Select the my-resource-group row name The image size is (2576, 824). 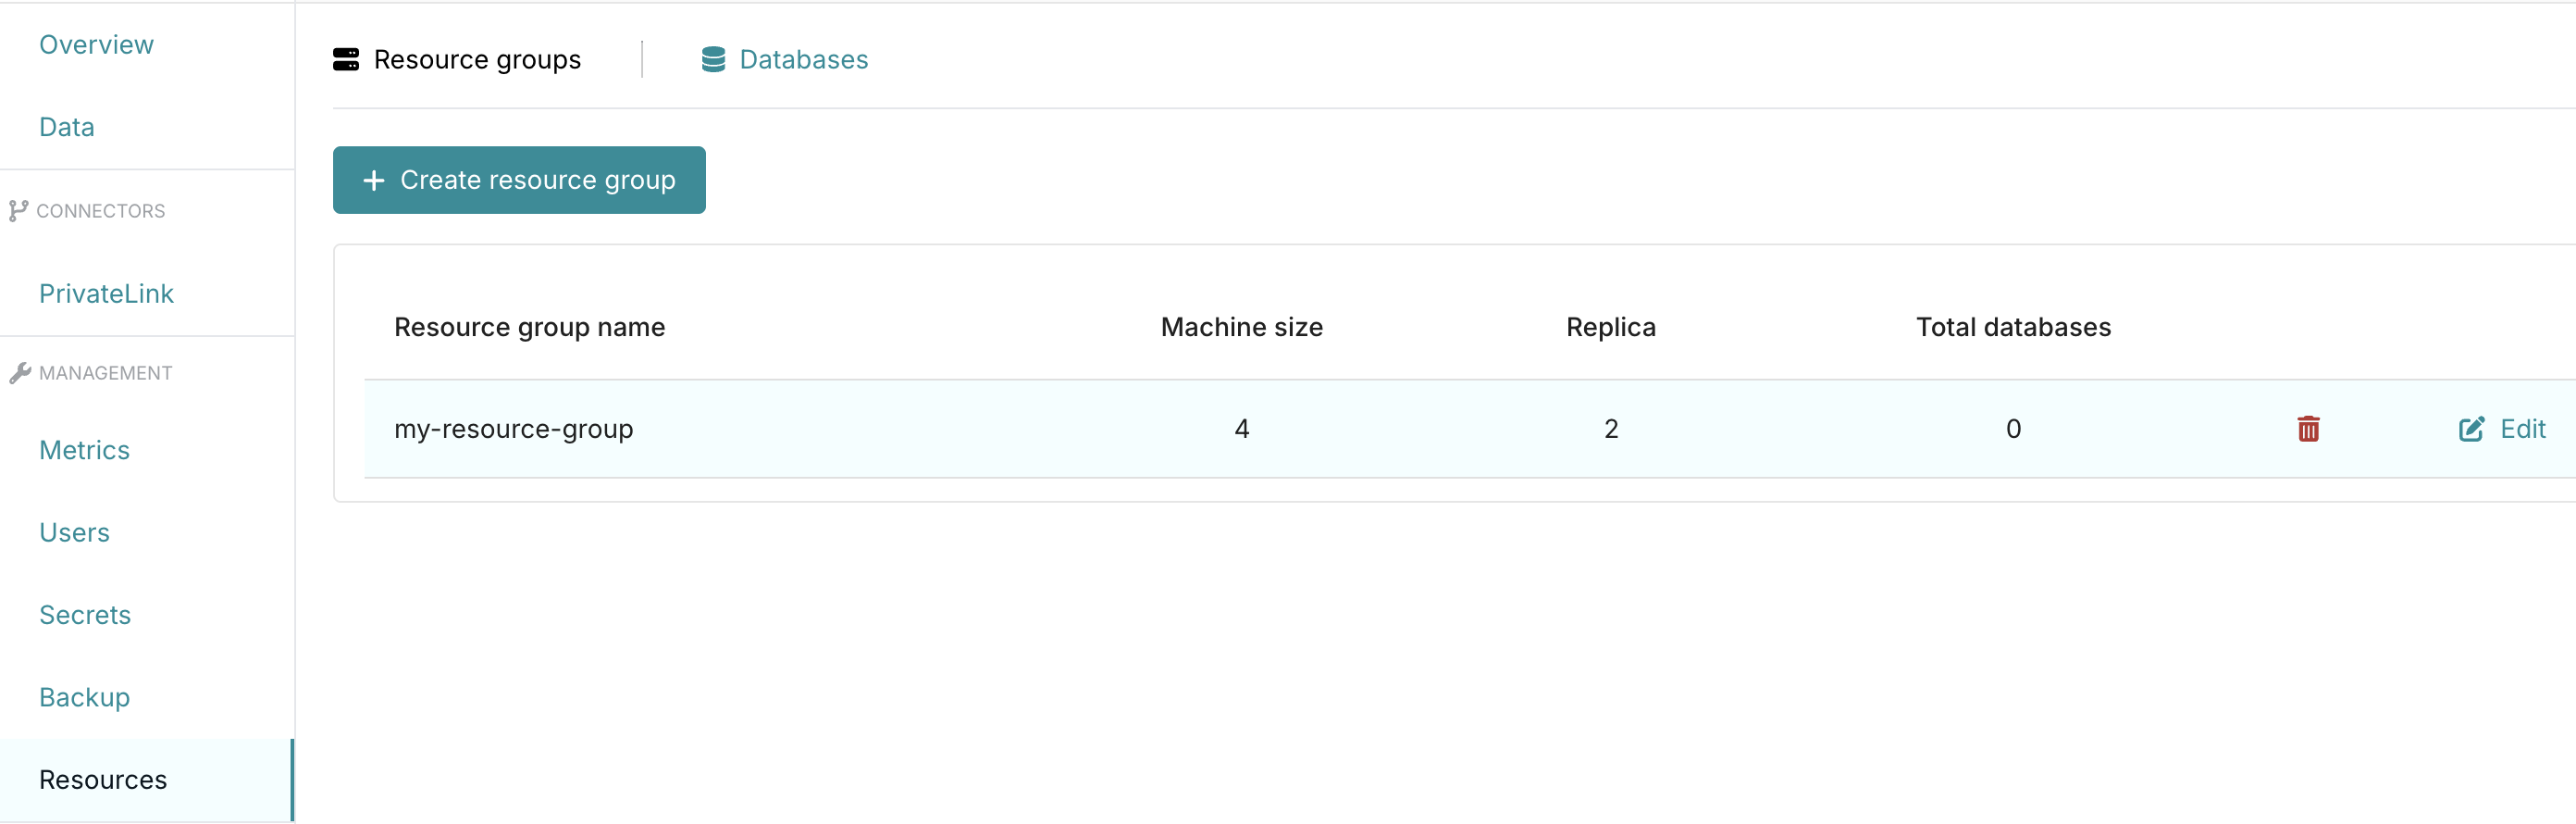[x=513, y=429]
